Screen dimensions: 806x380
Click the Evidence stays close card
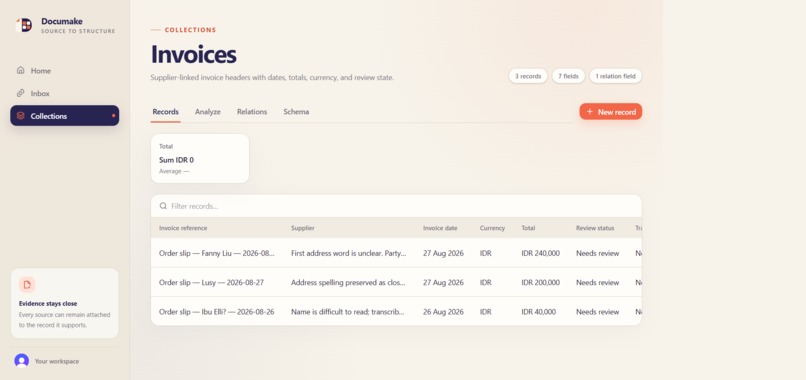click(x=65, y=303)
